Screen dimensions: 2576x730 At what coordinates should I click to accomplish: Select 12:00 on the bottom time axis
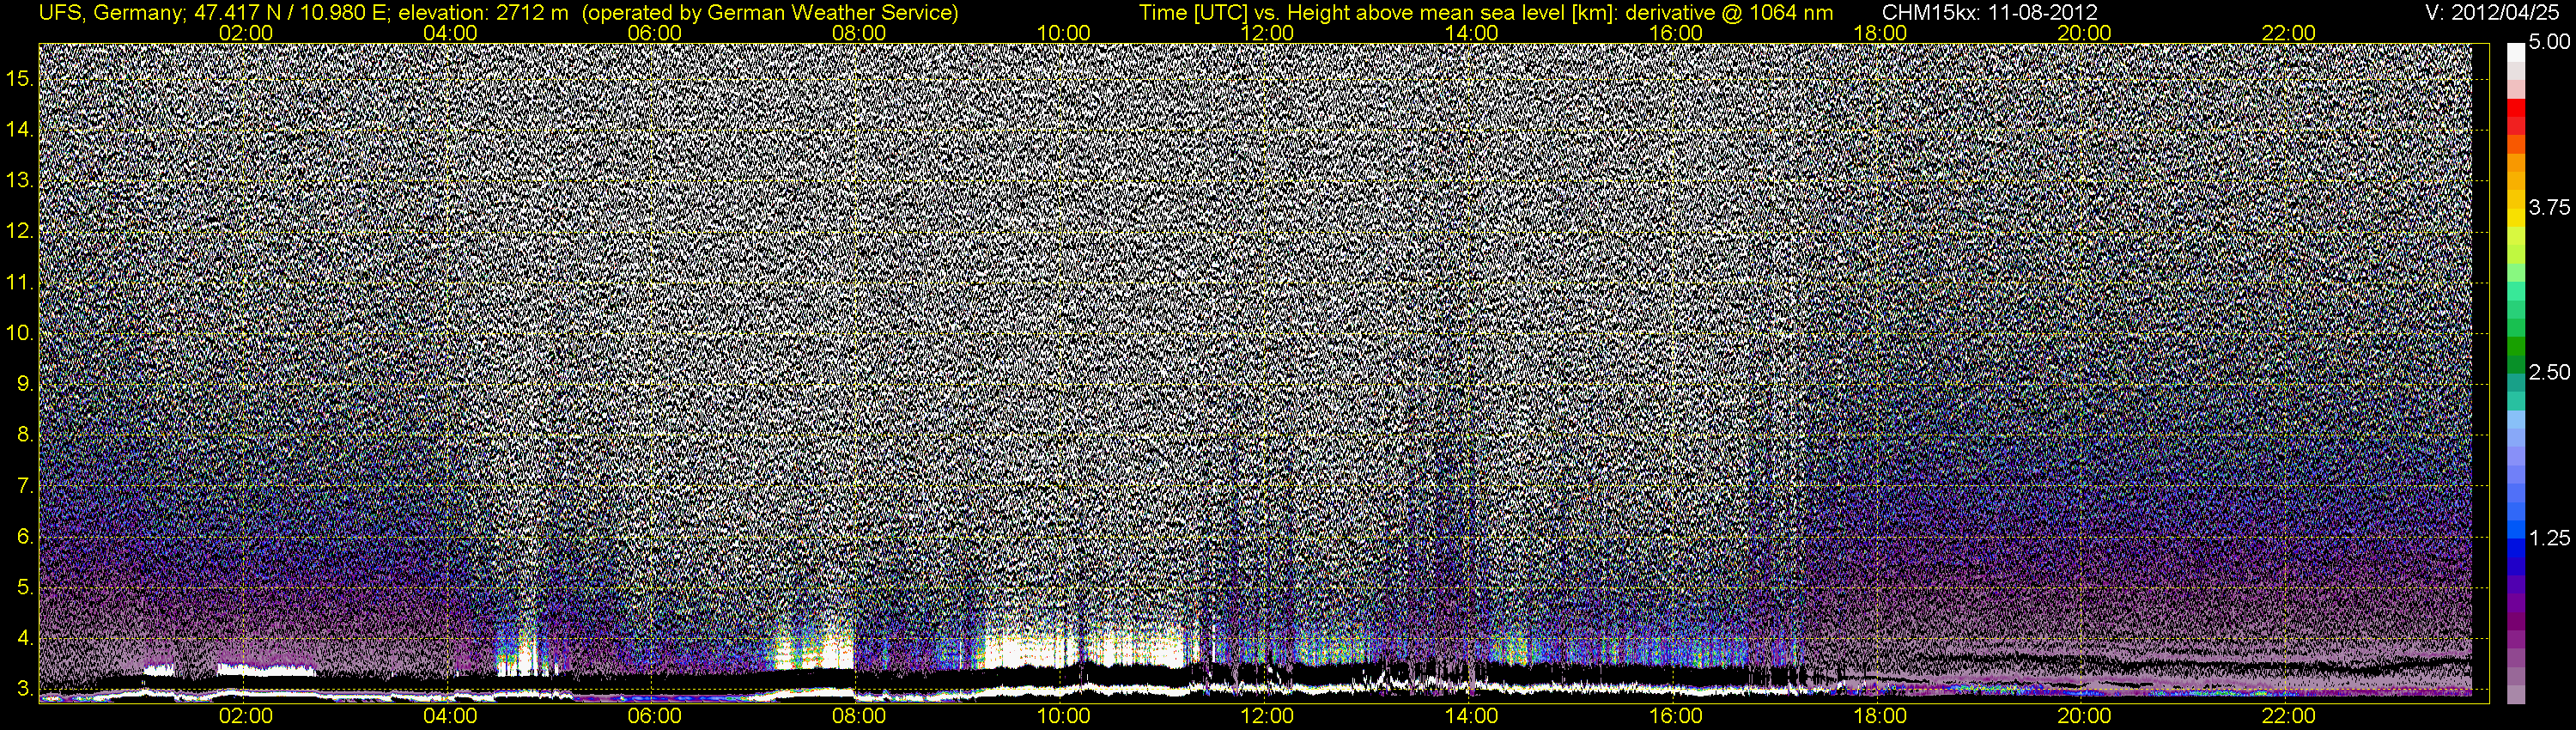pyautogui.click(x=1267, y=716)
